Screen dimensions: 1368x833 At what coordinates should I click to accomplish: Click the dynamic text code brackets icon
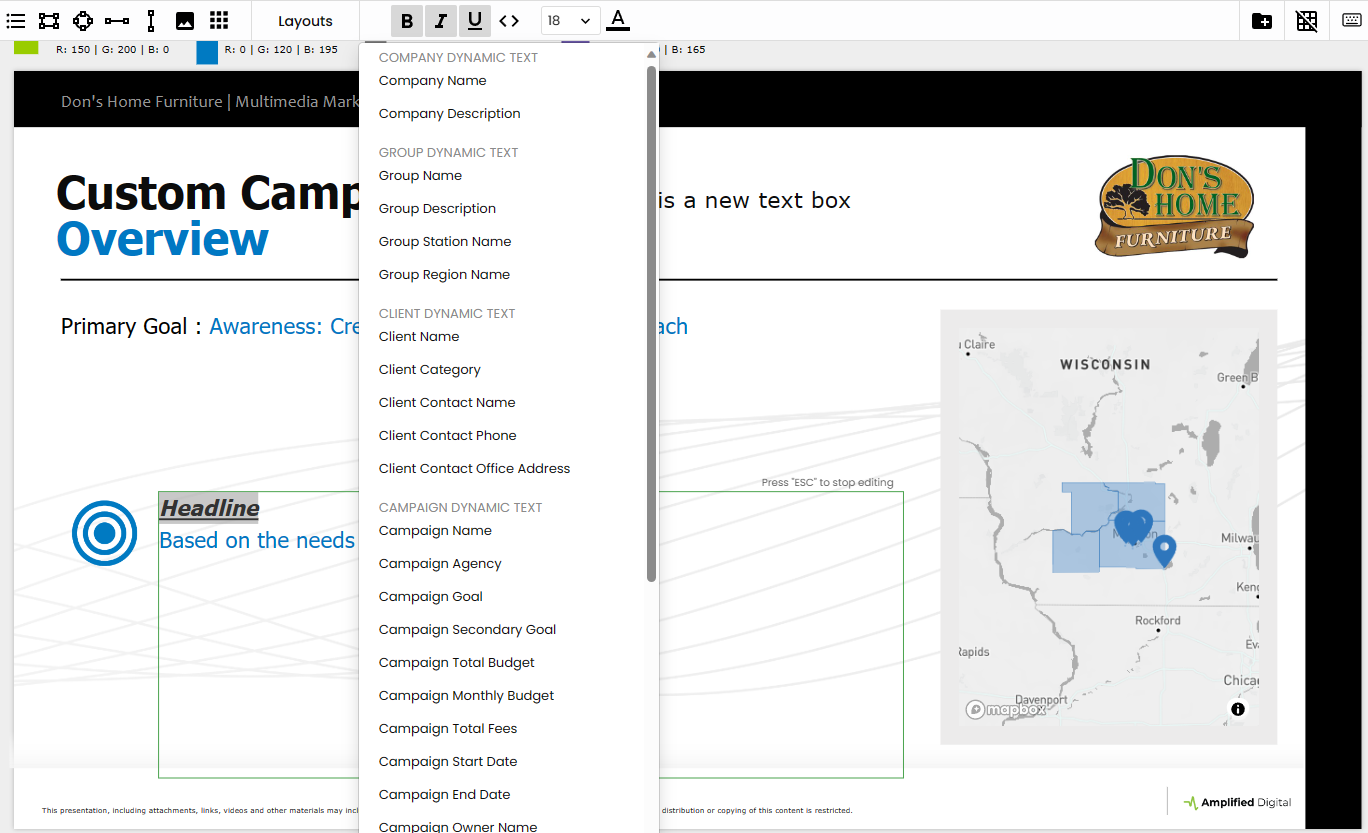pyautogui.click(x=509, y=21)
